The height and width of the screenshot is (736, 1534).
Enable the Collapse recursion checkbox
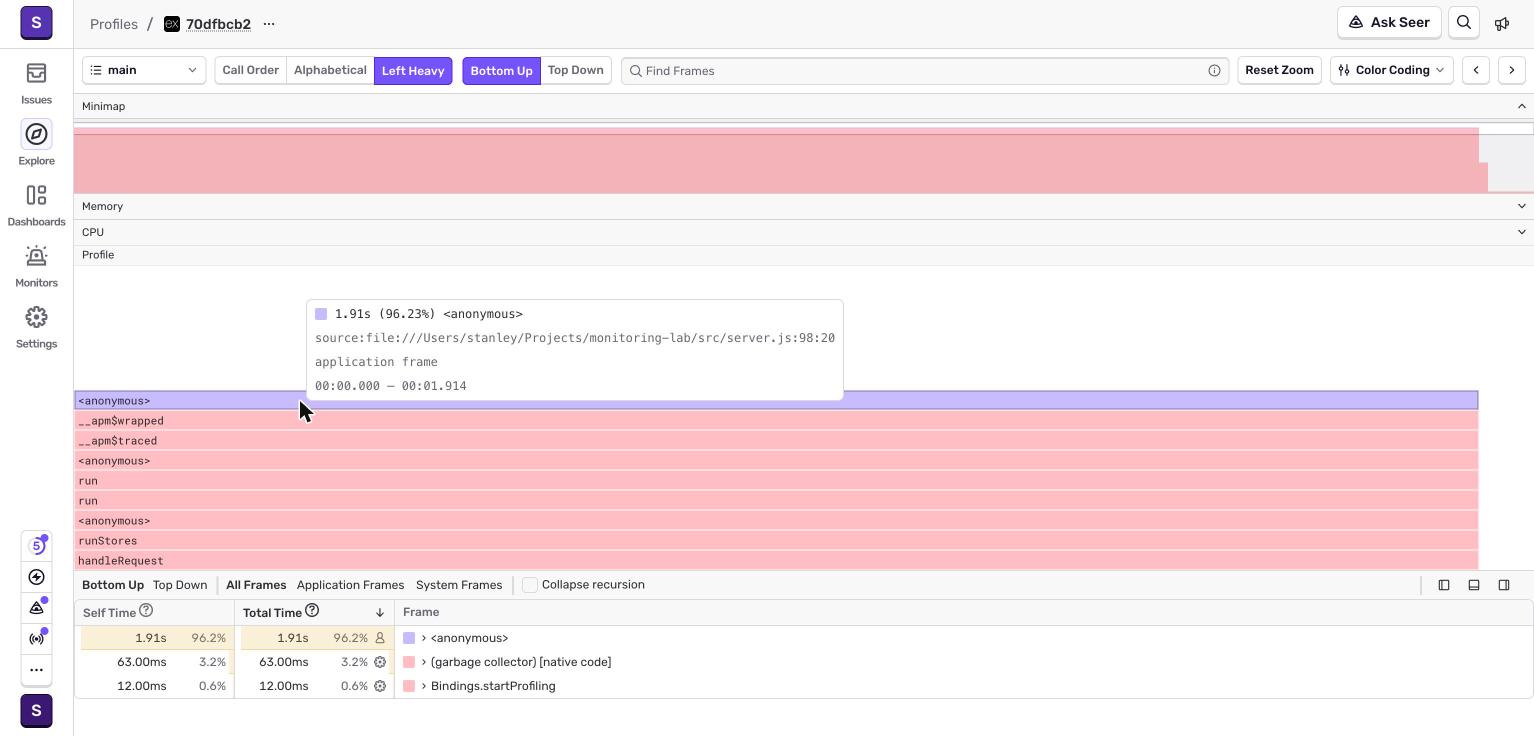pos(530,585)
